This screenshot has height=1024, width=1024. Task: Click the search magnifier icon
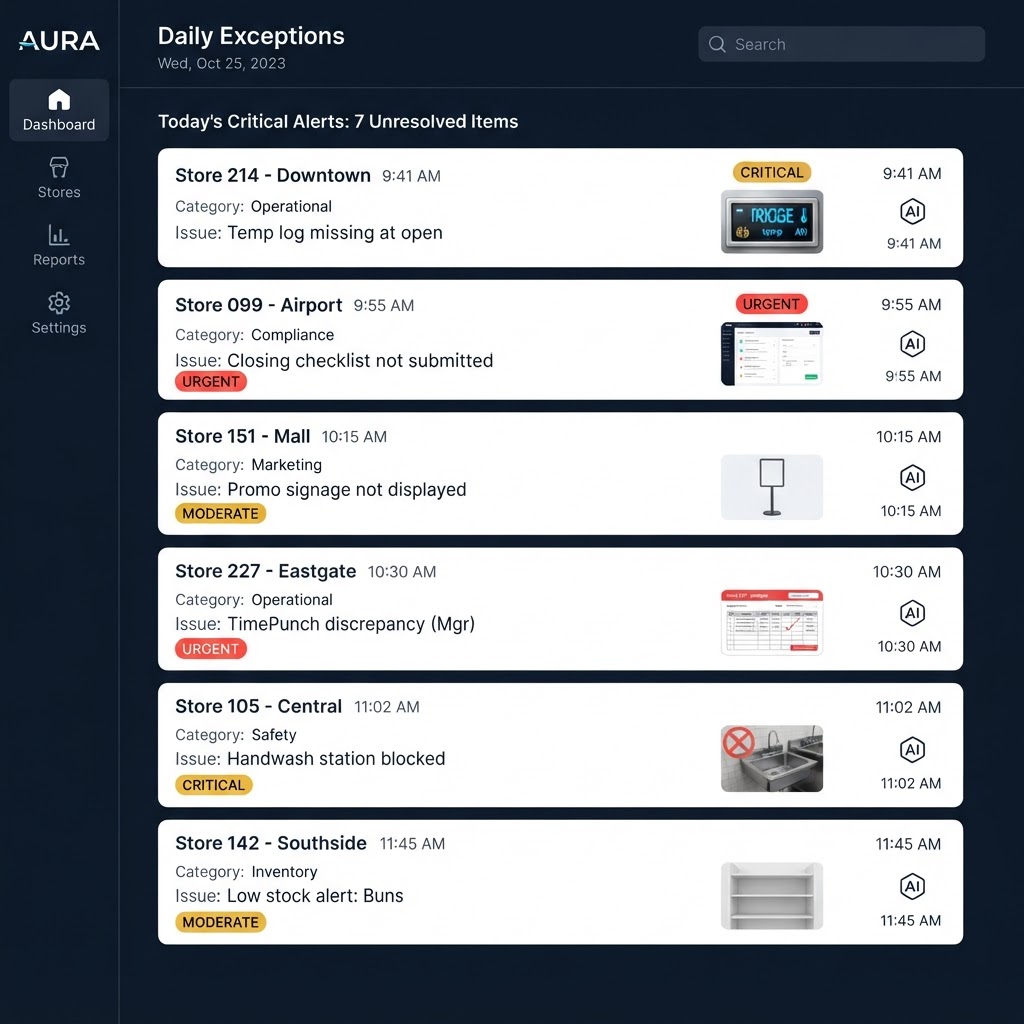(x=717, y=44)
